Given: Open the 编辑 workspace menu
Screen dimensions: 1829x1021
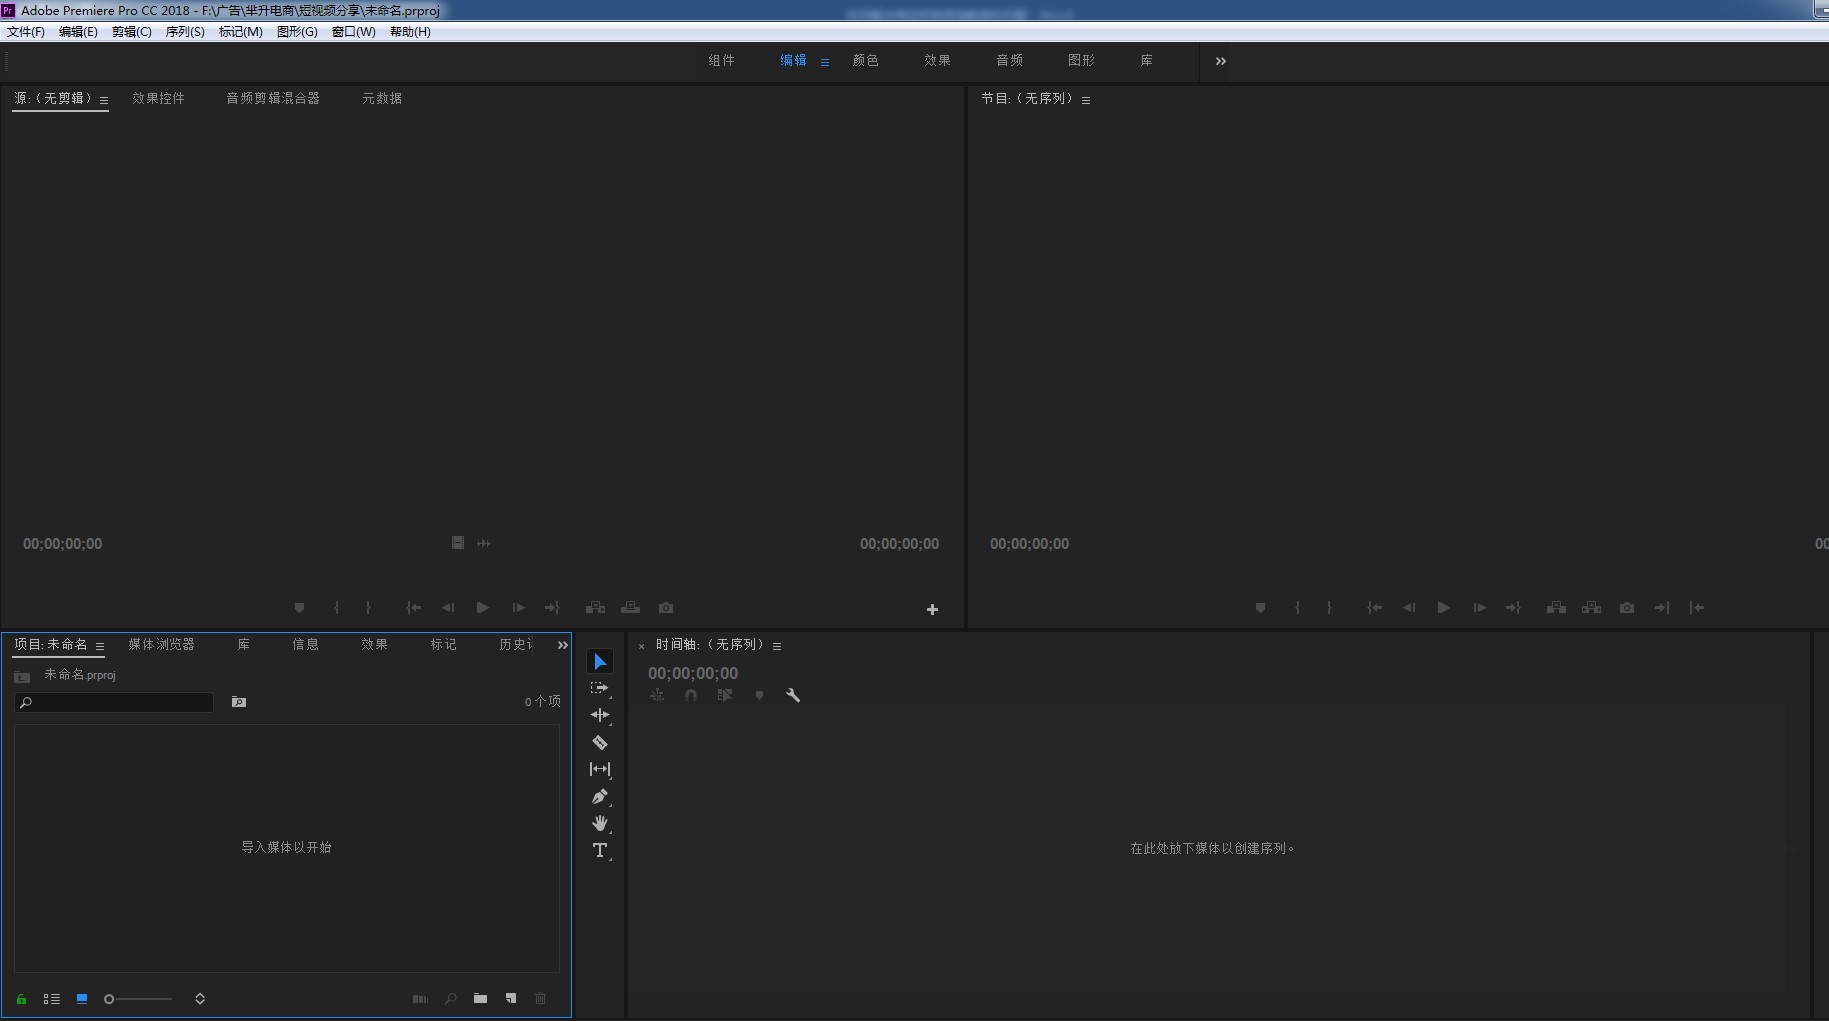Looking at the screenshot, I should coord(825,62).
